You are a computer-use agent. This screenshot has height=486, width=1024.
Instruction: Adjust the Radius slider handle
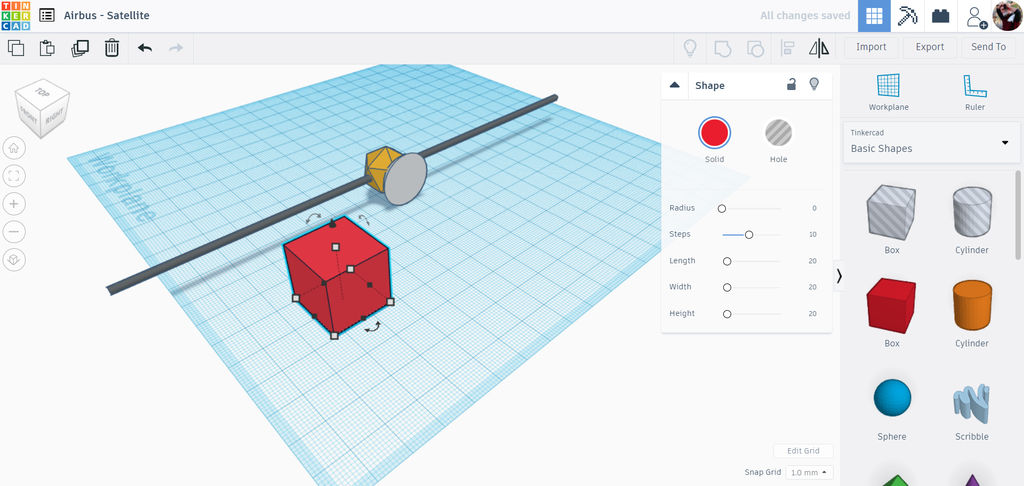(x=722, y=208)
